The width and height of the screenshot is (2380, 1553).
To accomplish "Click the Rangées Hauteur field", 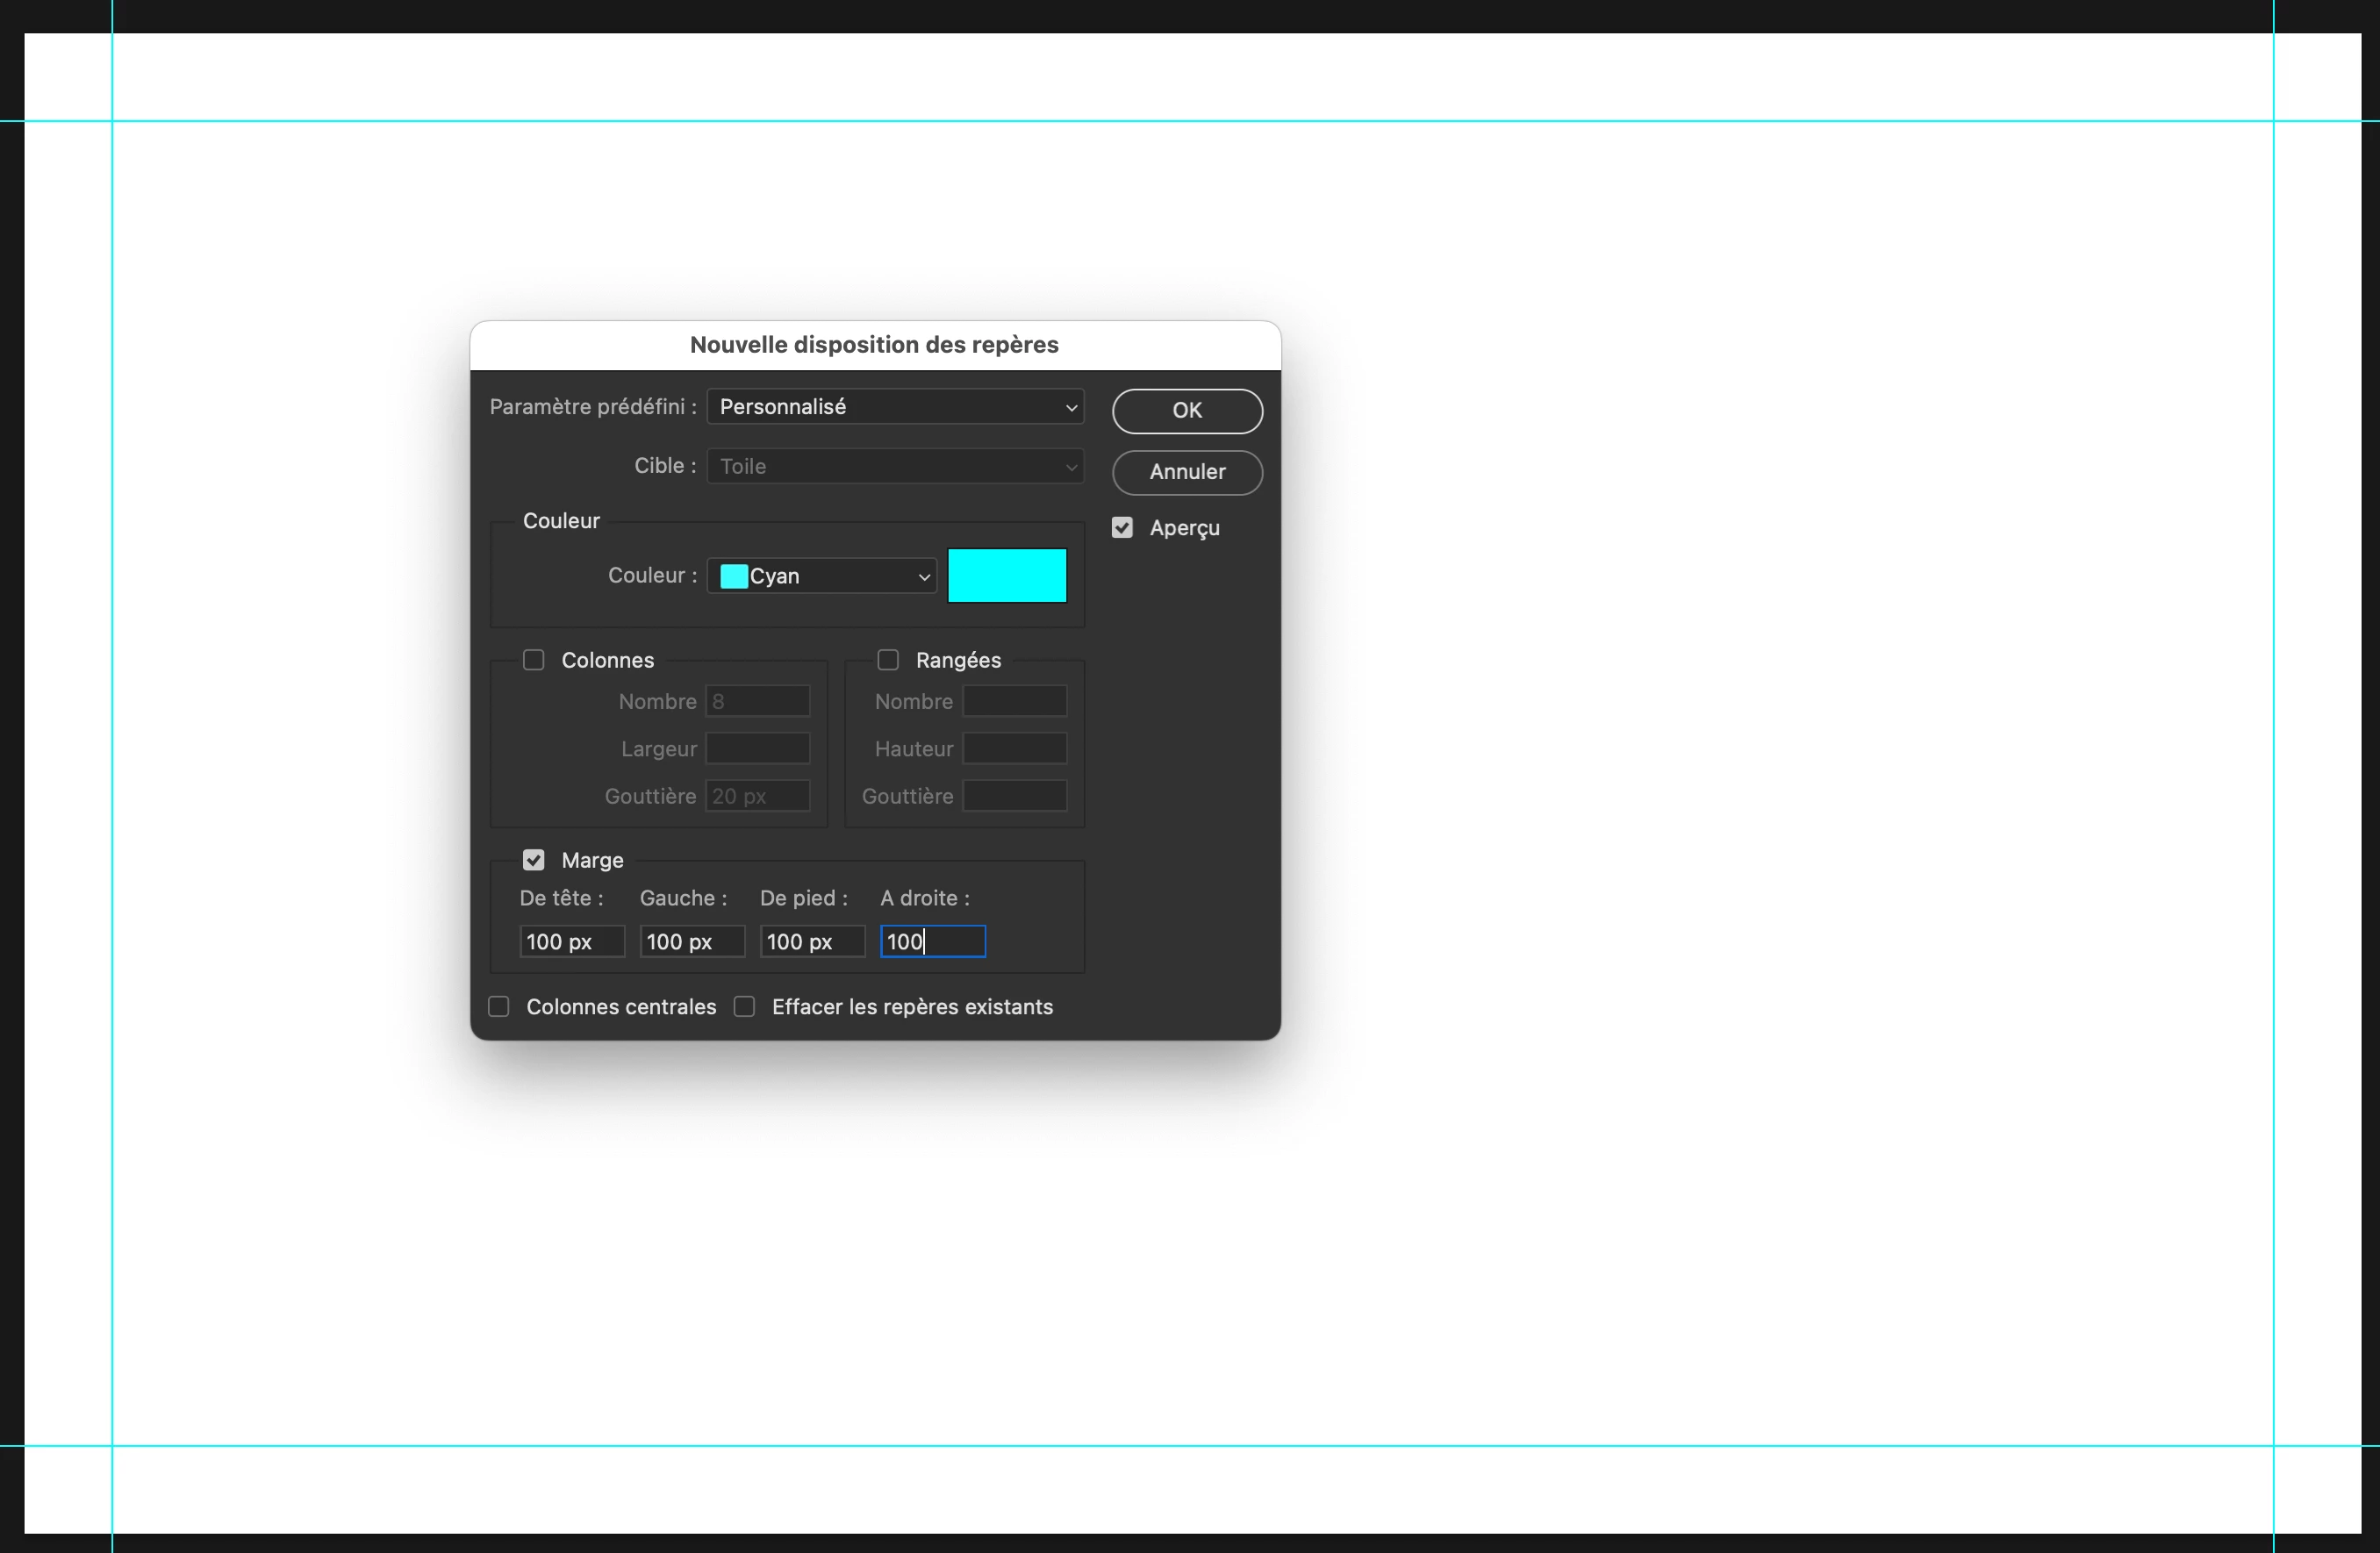I will coord(1014,749).
